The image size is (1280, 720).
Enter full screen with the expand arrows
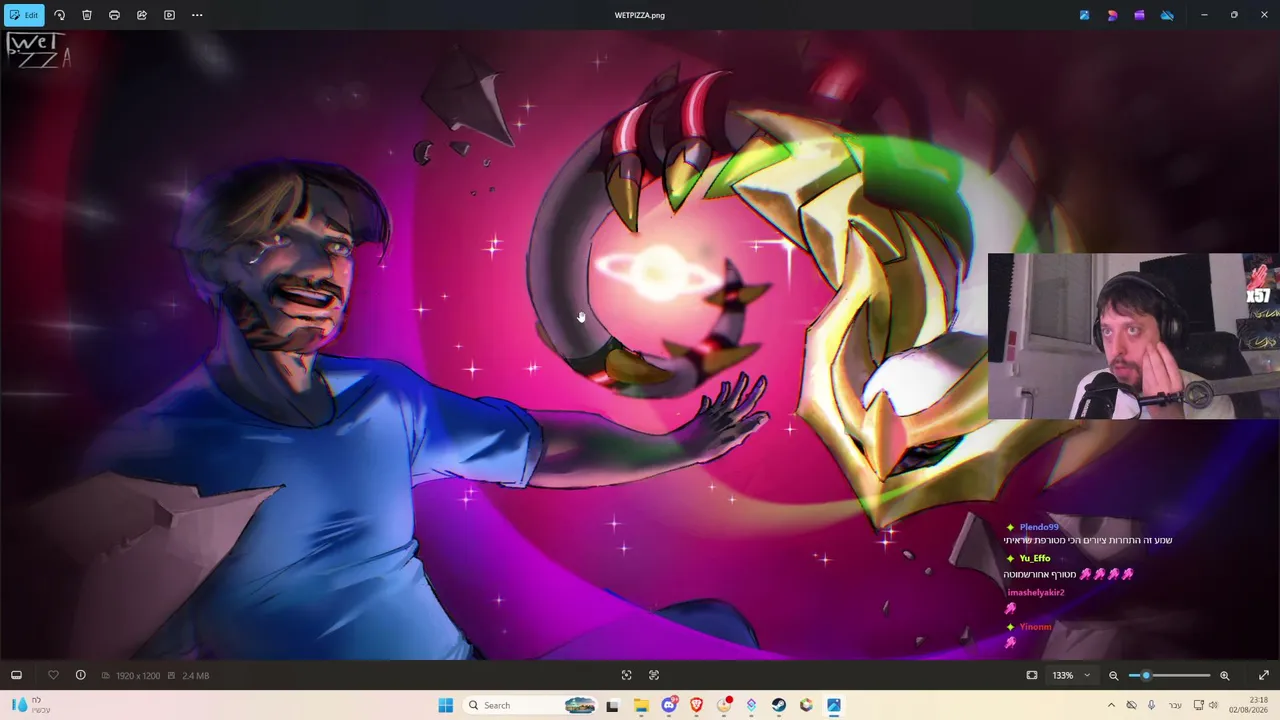(x=1264, y=675)
